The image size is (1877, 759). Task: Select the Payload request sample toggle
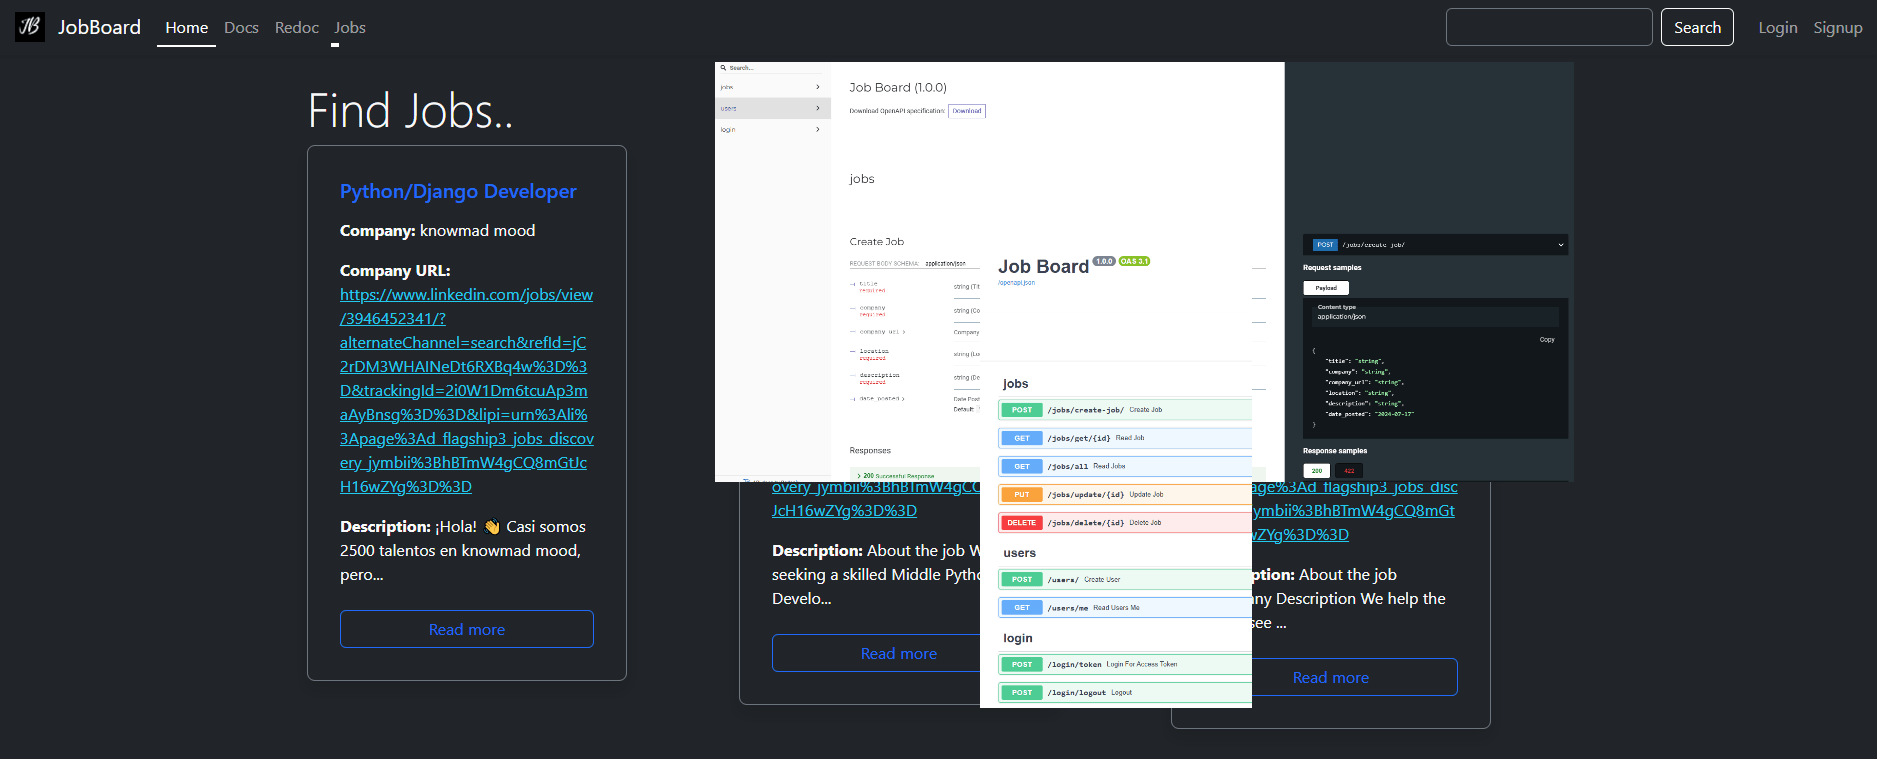coord(1325,288)
